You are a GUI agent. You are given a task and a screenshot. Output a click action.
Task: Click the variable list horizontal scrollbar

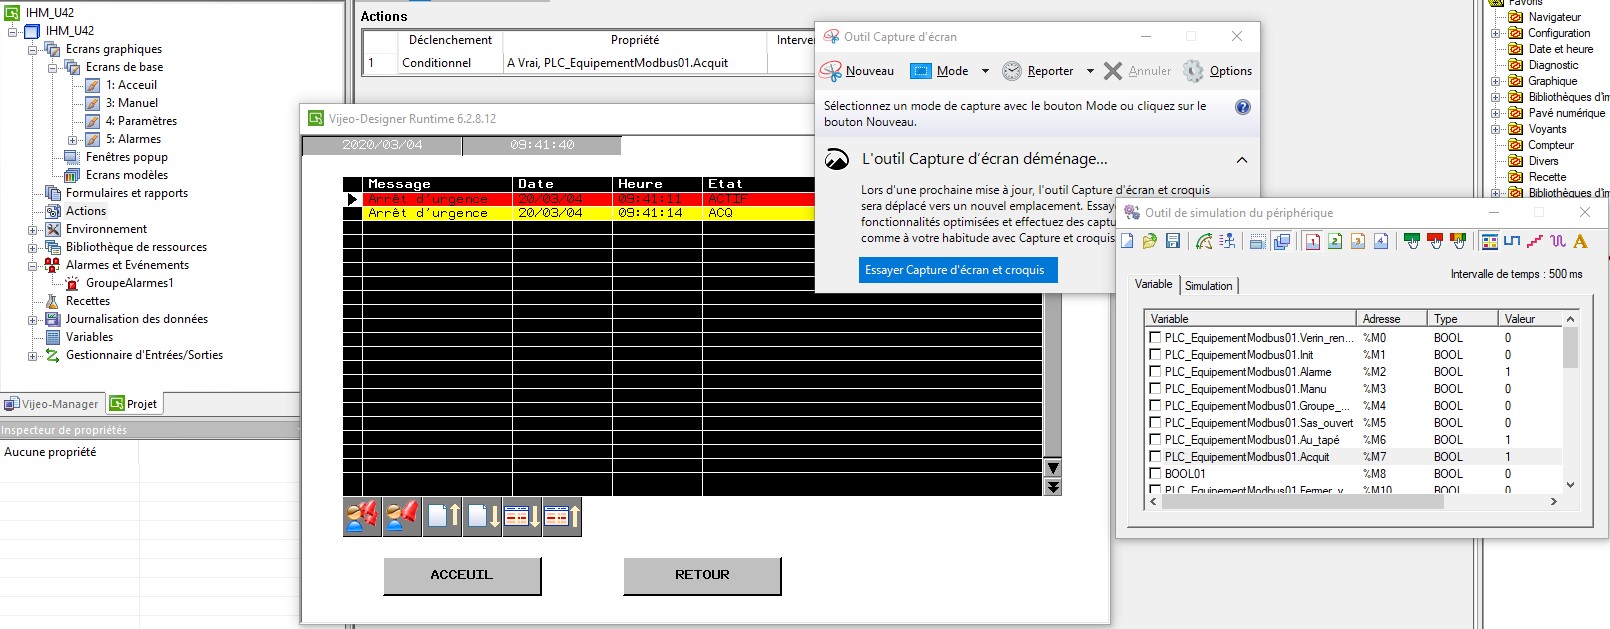click(1302, 502)
